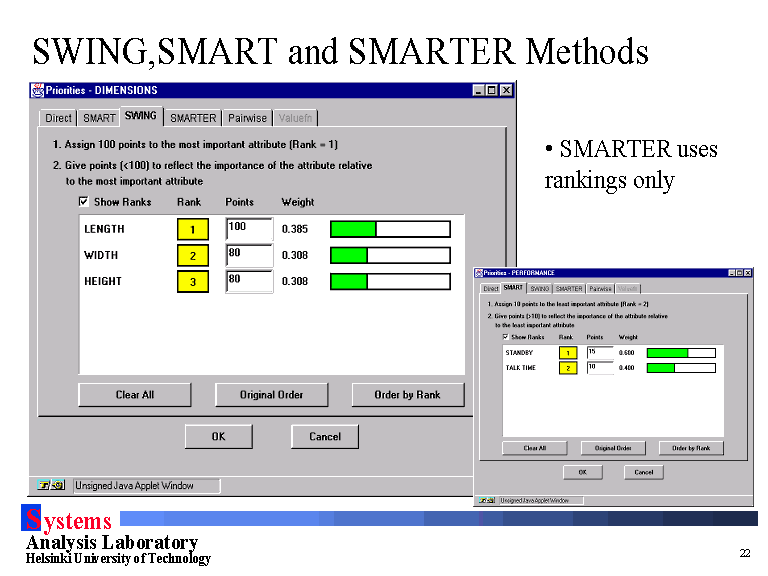Click the yellow rank 2 box for WIDTH

click(193, 256)
